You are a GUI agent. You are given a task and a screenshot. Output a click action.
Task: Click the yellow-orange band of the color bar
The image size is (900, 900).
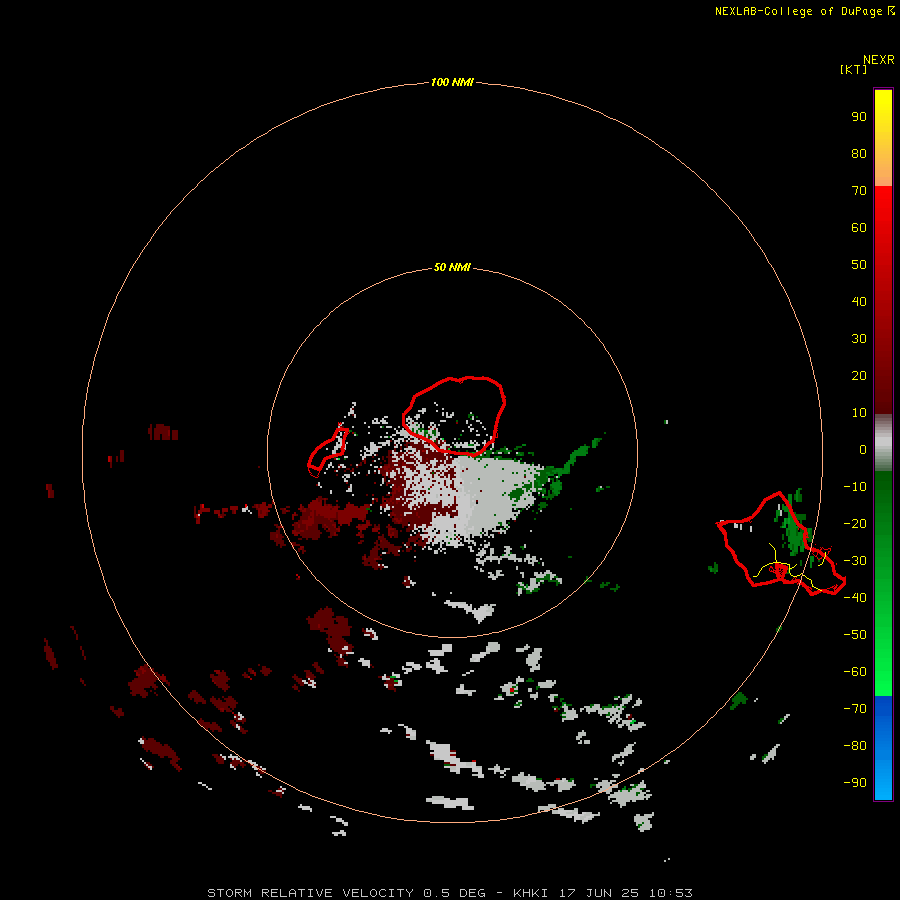click(883, 138)
